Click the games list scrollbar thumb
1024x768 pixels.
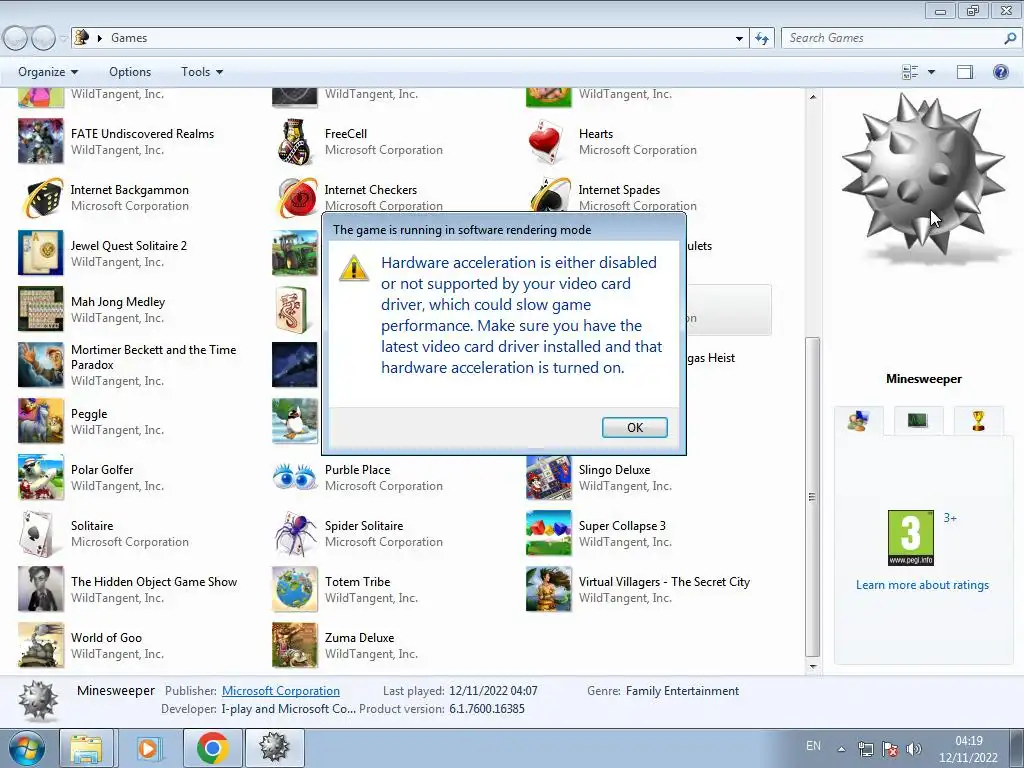[812, 498]
